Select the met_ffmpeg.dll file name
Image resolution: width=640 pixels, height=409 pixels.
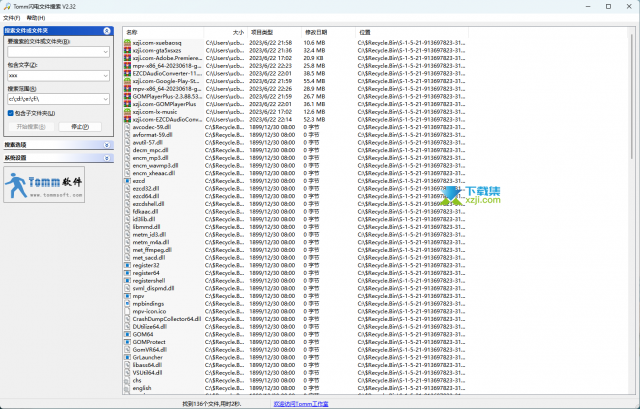tap(152, 250)
